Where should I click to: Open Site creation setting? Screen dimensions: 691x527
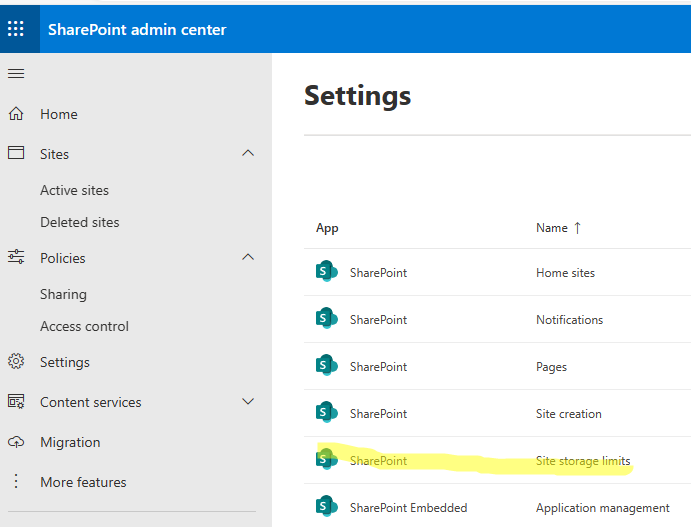click(568, 414)
